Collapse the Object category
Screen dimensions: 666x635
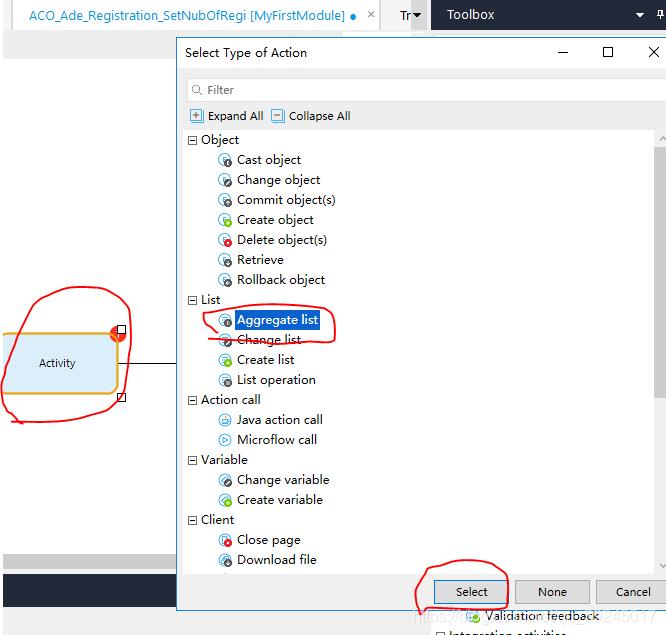(x=193, y=140)
